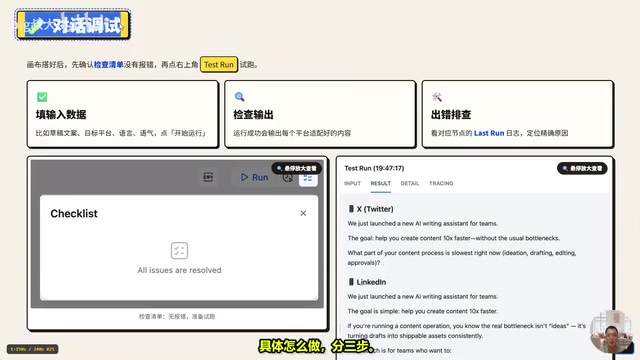Screen dimensions: 640x360
Task: Click the checklist icon above All issues are resolved
Action: pos(179,251)
